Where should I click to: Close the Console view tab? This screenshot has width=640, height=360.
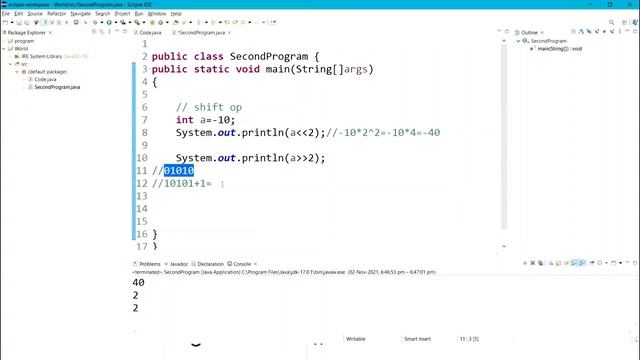coord(256,264)
